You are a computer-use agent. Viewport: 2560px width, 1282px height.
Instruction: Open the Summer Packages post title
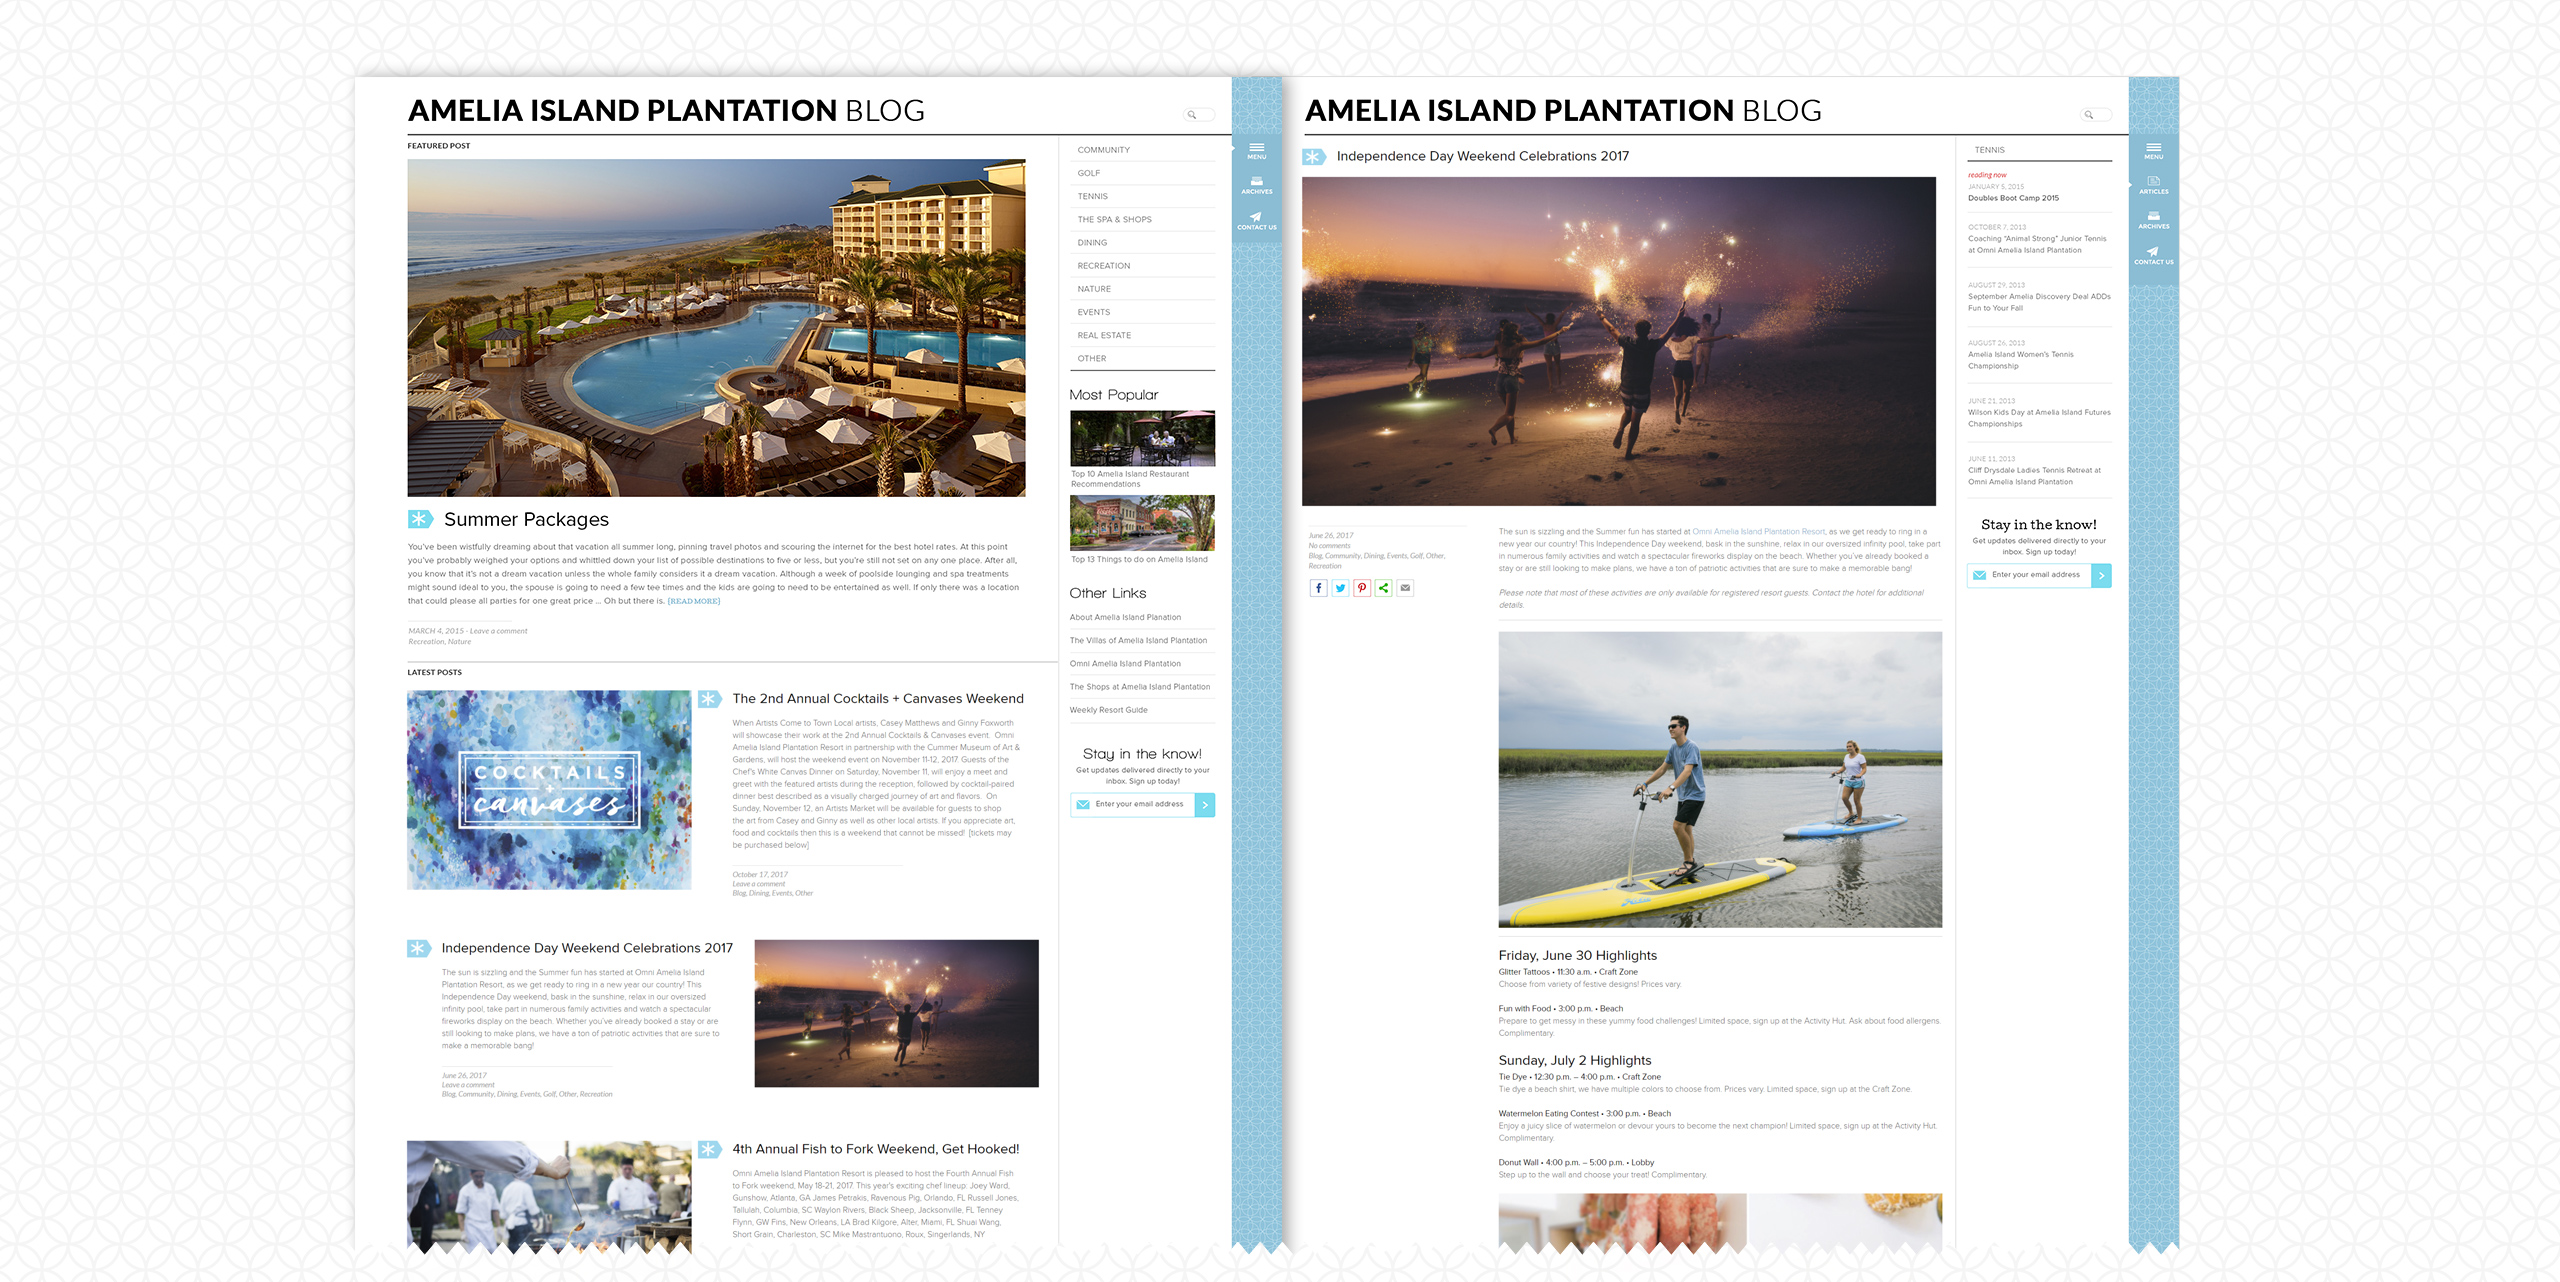point(526,519)
